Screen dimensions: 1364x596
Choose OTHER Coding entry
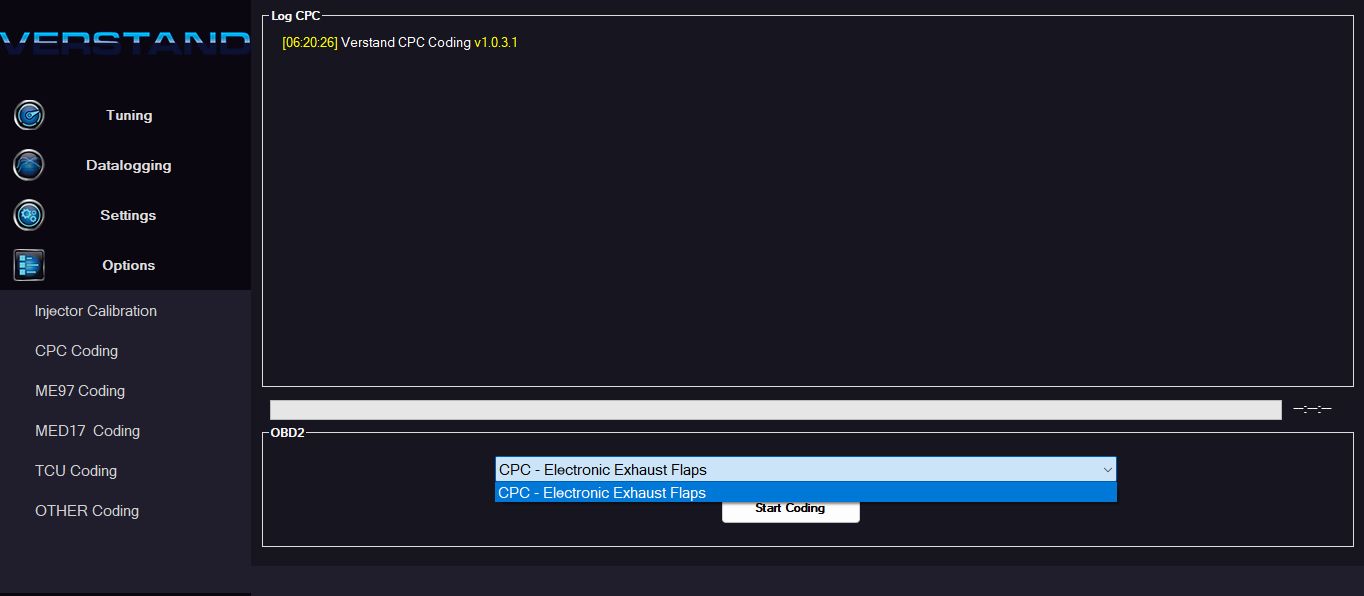[87, 511]
